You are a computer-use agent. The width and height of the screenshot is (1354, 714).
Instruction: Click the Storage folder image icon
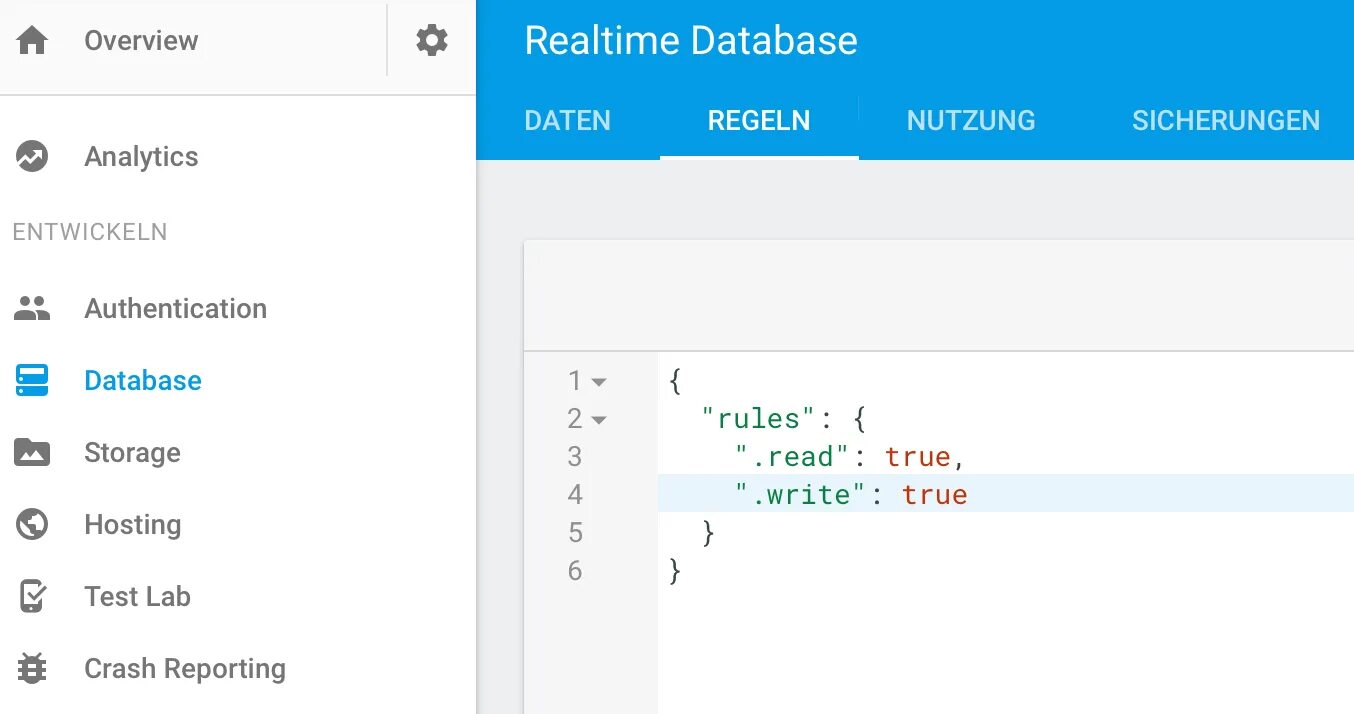[32, 453]
